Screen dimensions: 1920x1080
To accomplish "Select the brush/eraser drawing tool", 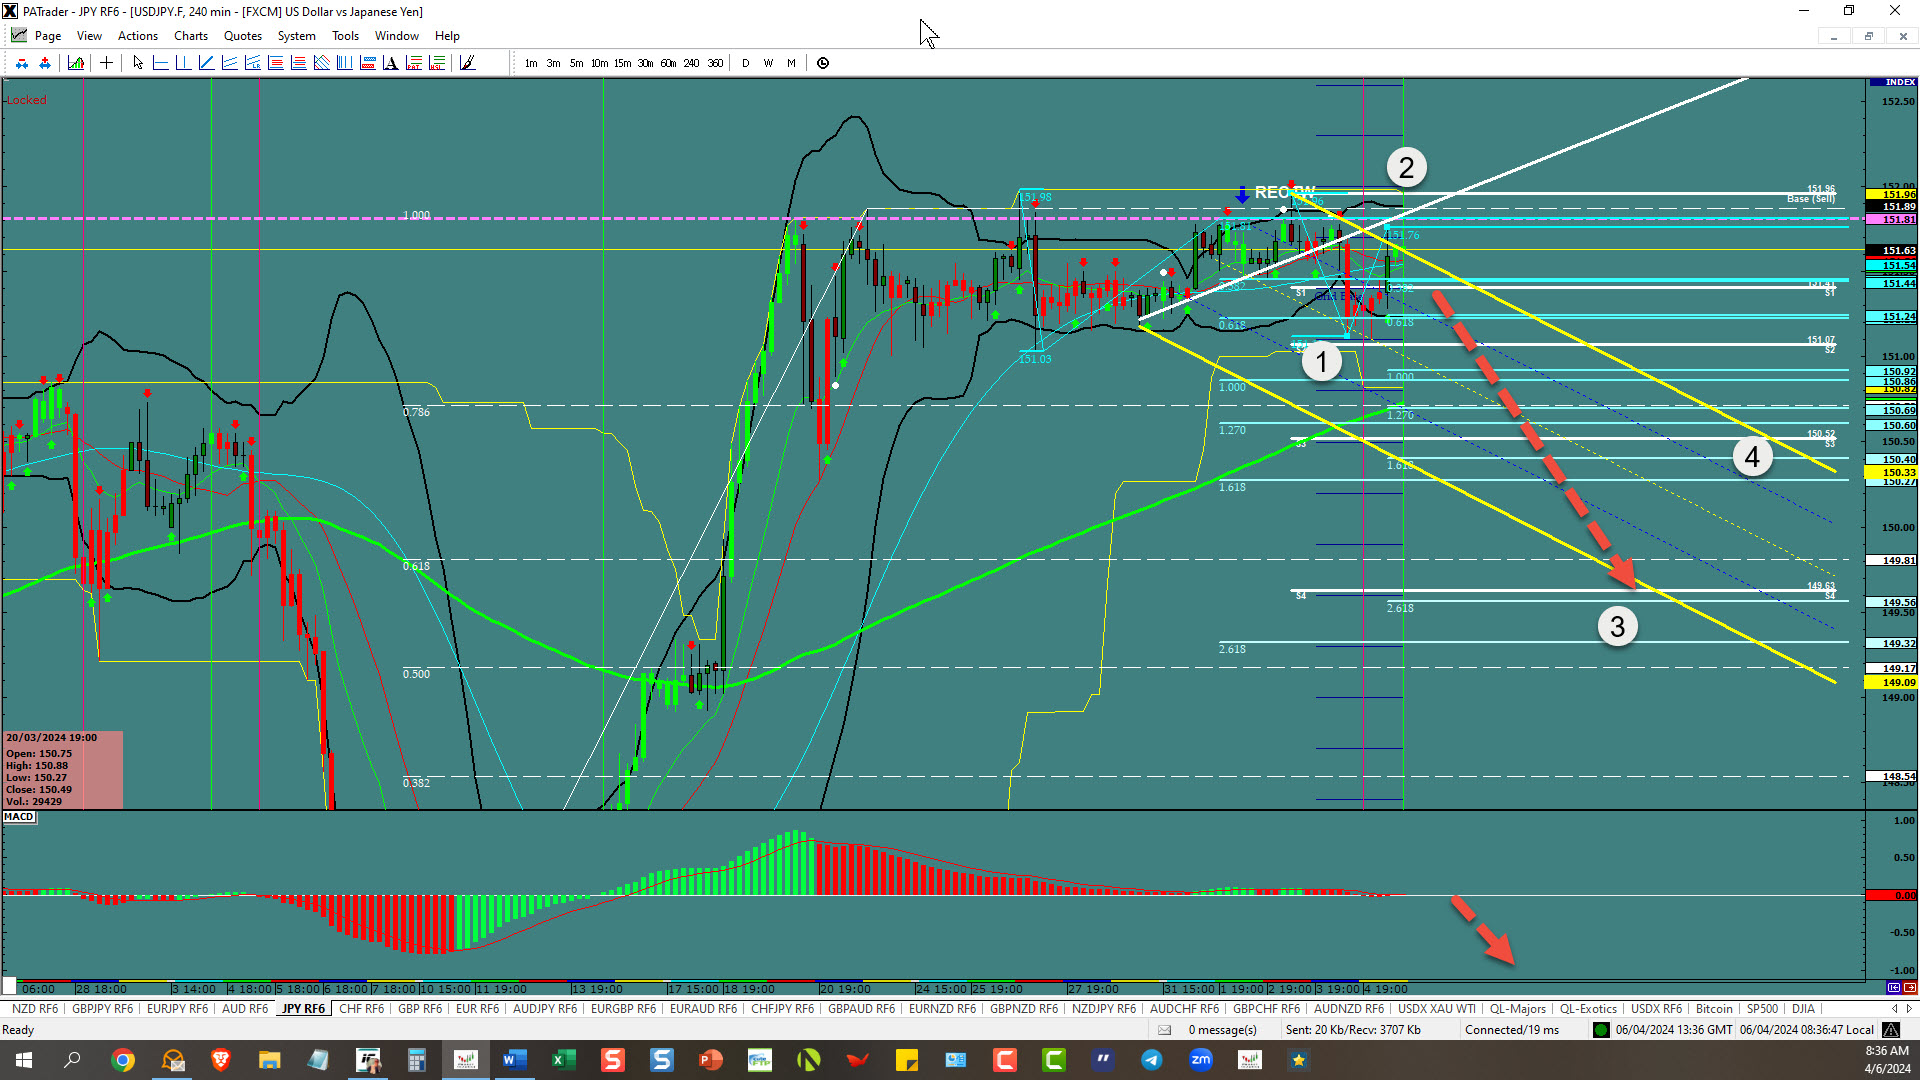I will [467, 63].
